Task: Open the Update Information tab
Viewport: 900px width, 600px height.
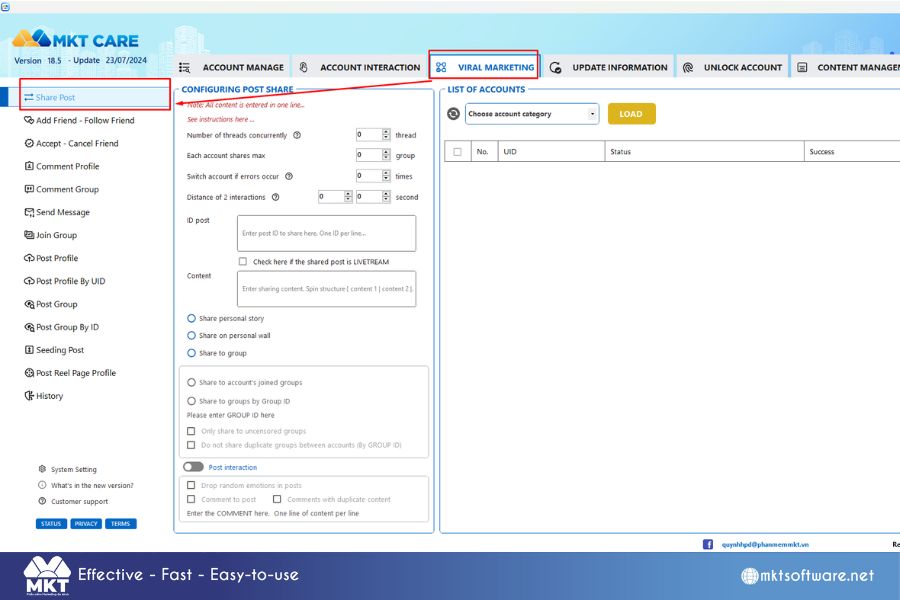Action: tap(608, 67)
